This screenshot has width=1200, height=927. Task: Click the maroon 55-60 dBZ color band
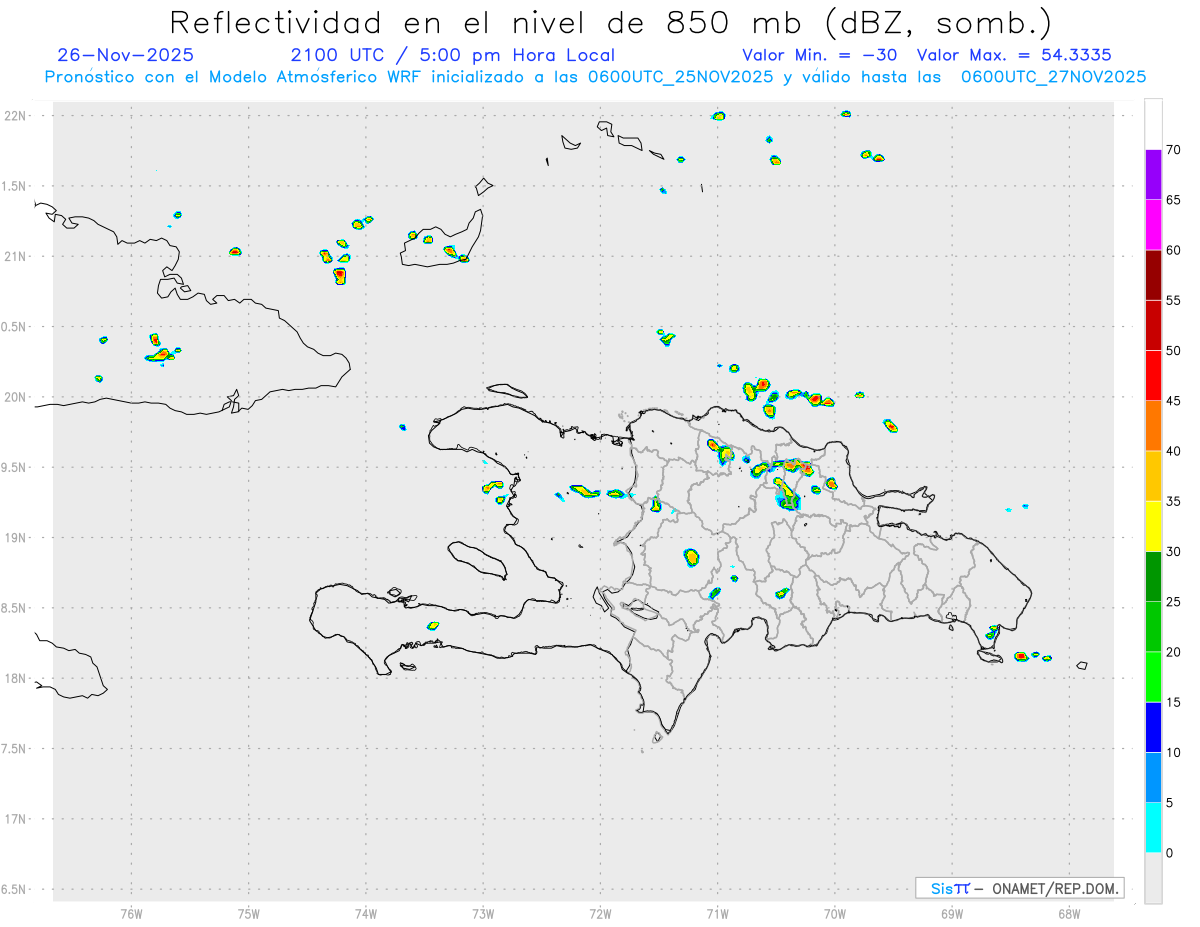(1153, 275)
